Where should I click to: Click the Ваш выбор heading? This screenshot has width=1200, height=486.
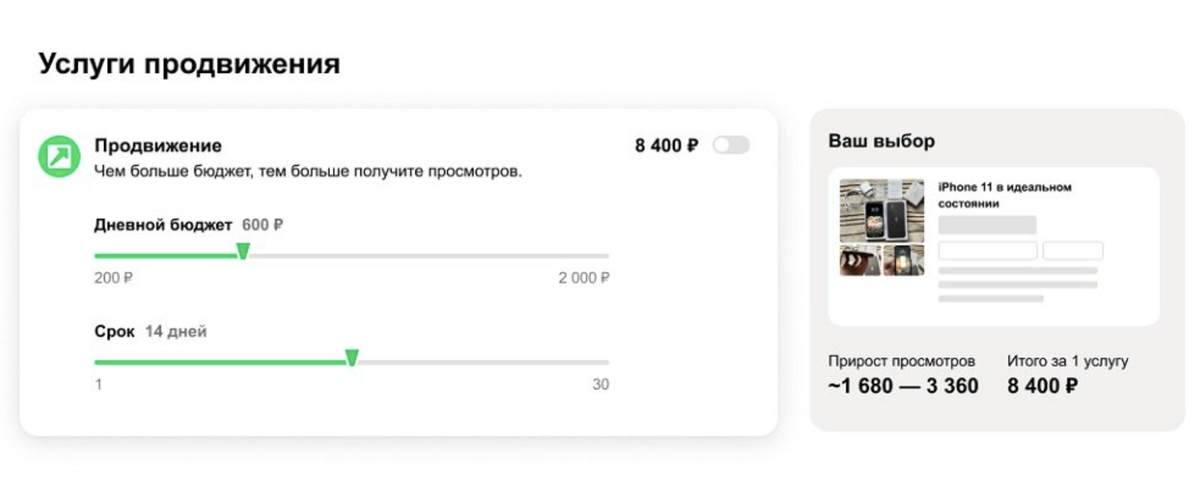coord(881,141)
